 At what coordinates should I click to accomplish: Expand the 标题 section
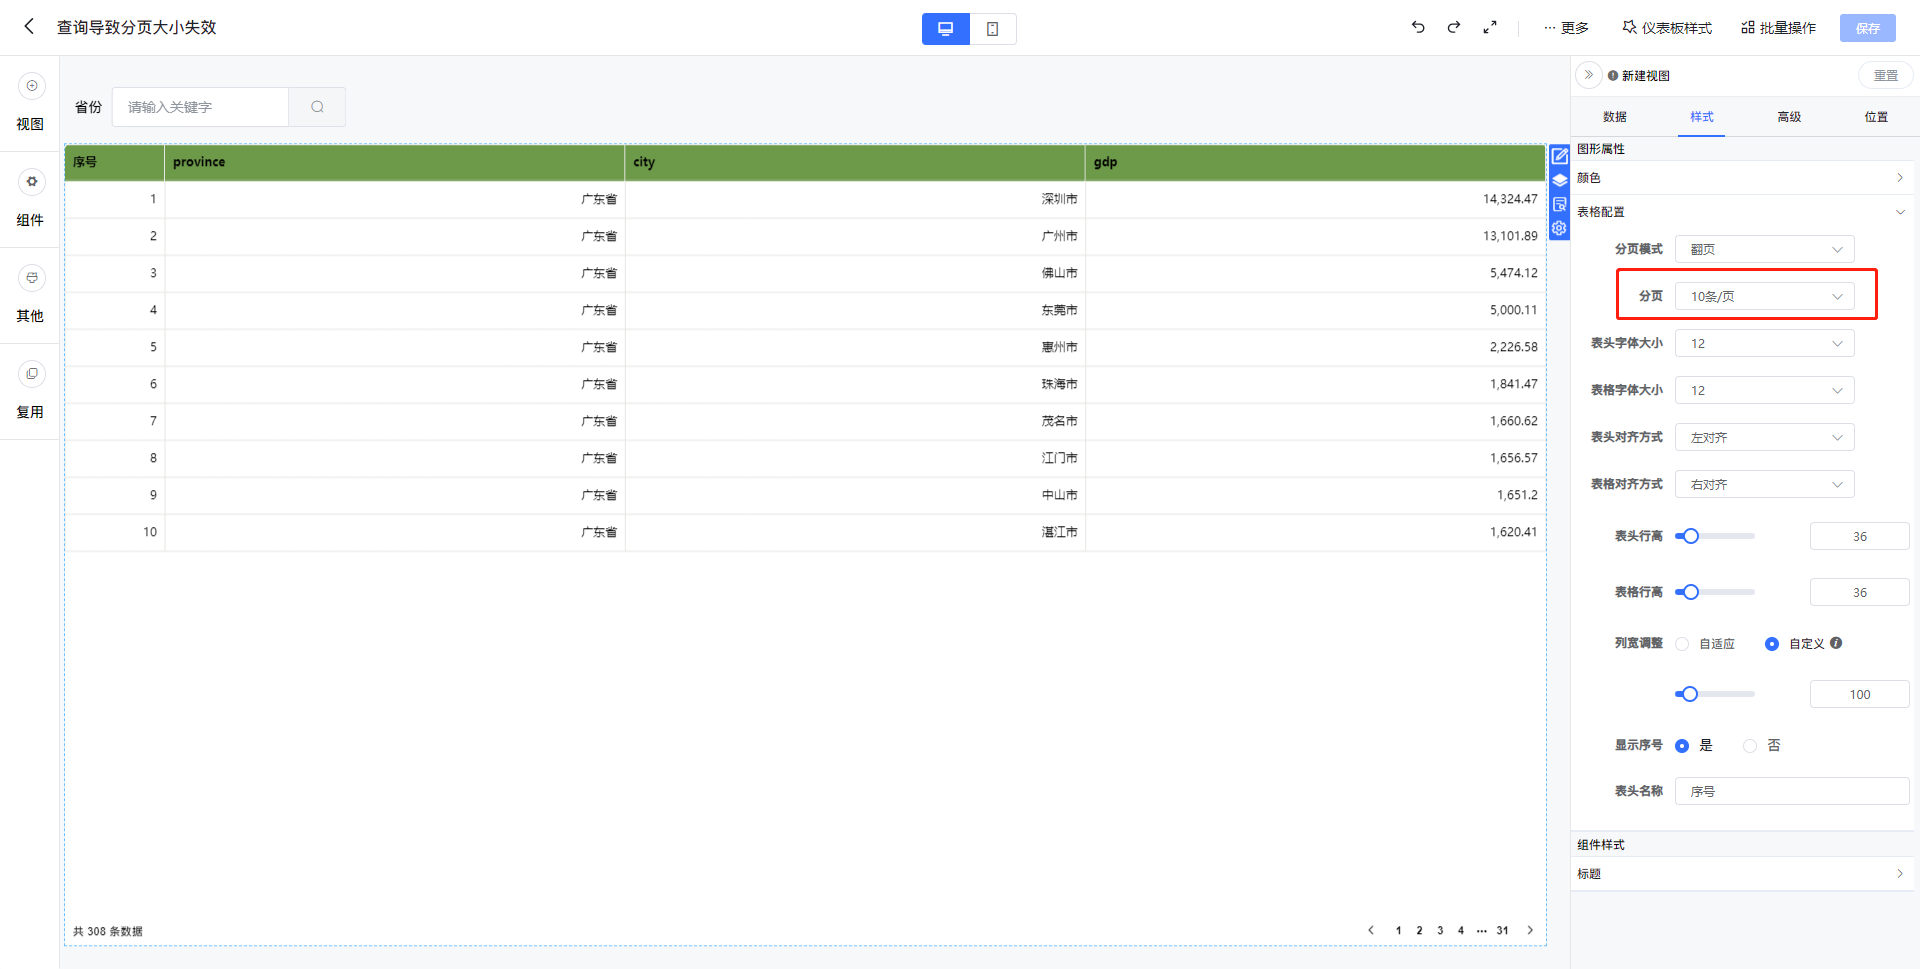[1741, 874]
